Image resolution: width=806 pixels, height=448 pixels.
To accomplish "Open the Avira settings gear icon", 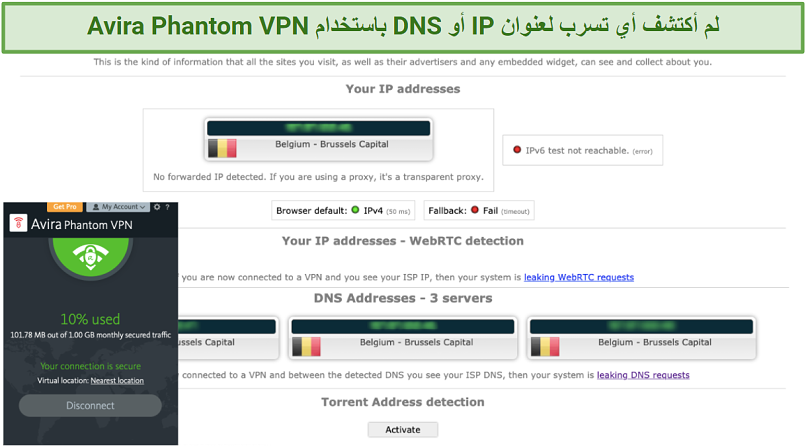I will (x=157, y=207).
